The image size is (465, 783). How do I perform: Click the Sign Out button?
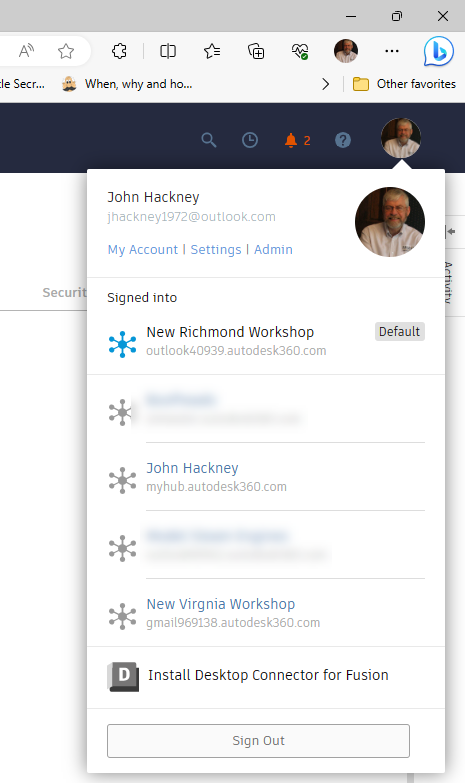point(258,741)
